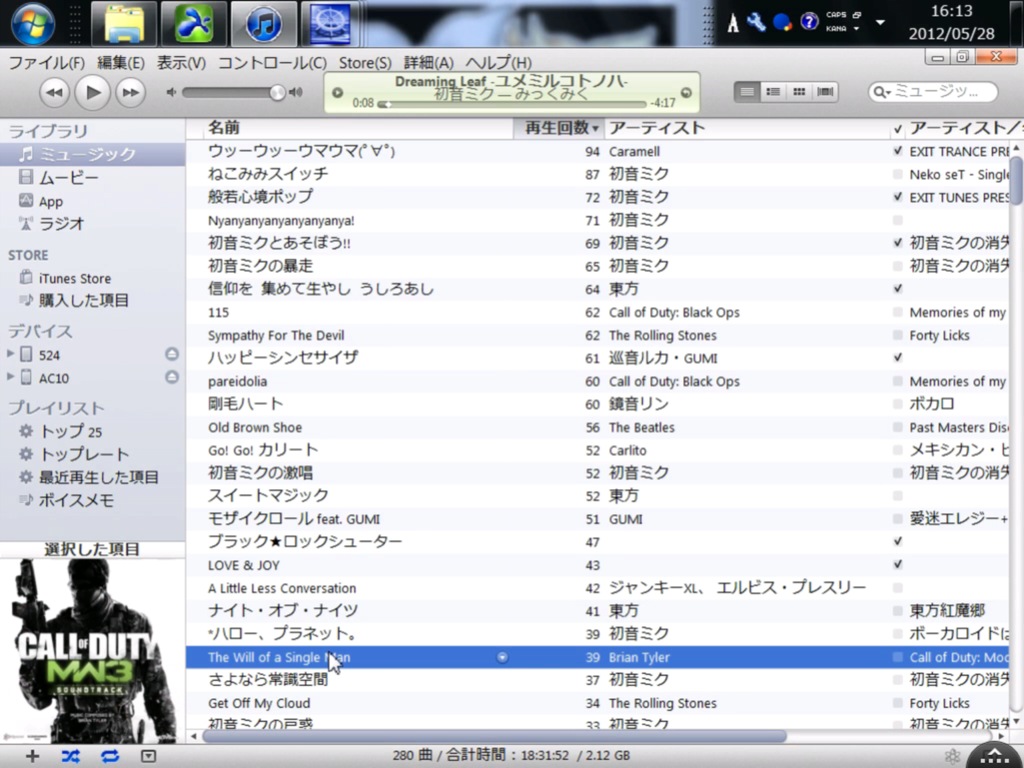Click the Previous track rewind button
Screen dimensions: 1024x768
pos(54,93)
